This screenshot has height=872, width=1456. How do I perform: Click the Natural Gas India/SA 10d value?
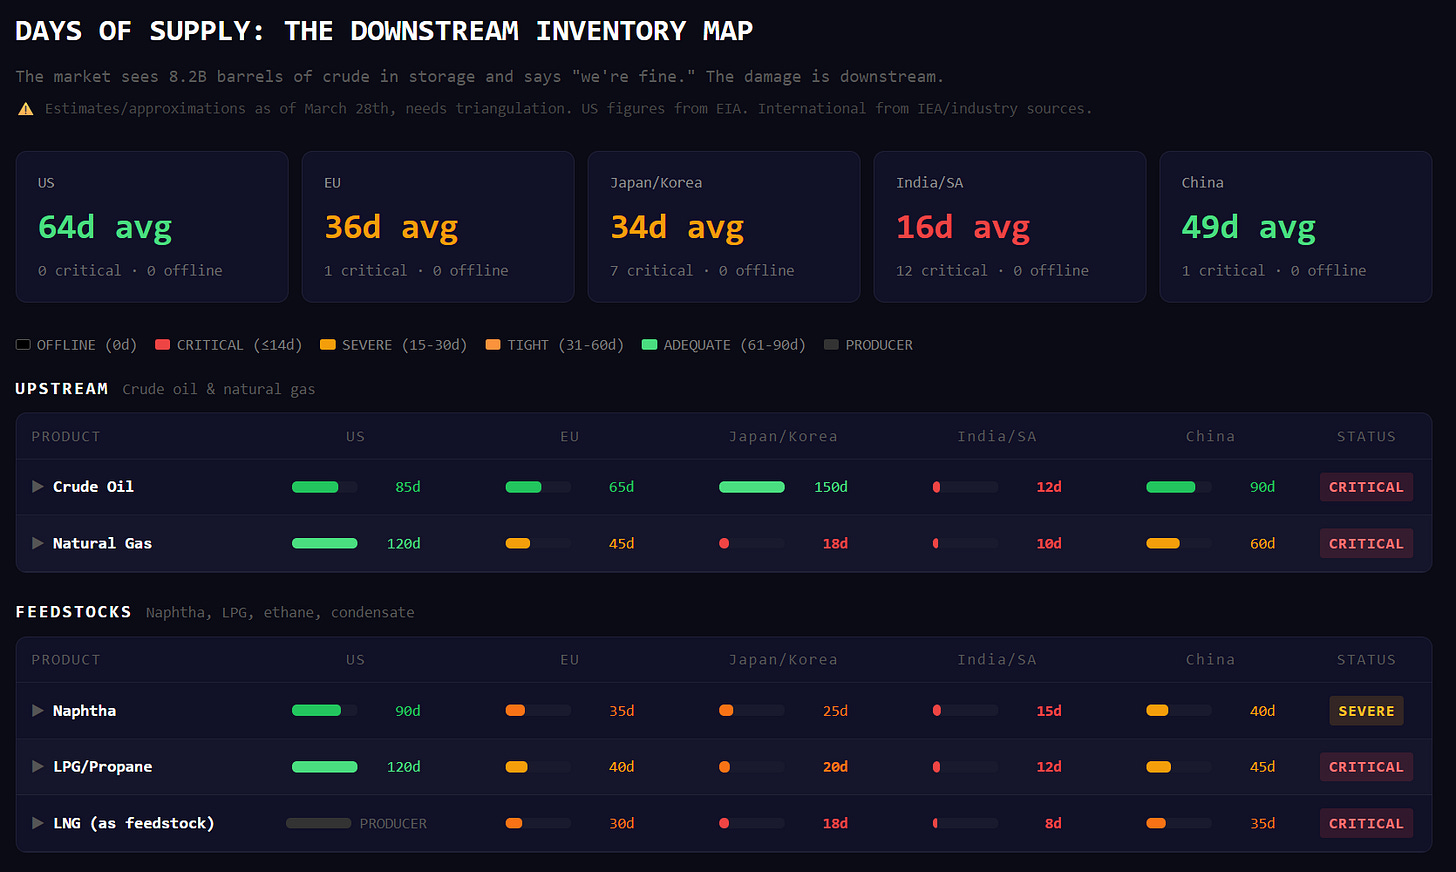click(x=1049, y=543)
